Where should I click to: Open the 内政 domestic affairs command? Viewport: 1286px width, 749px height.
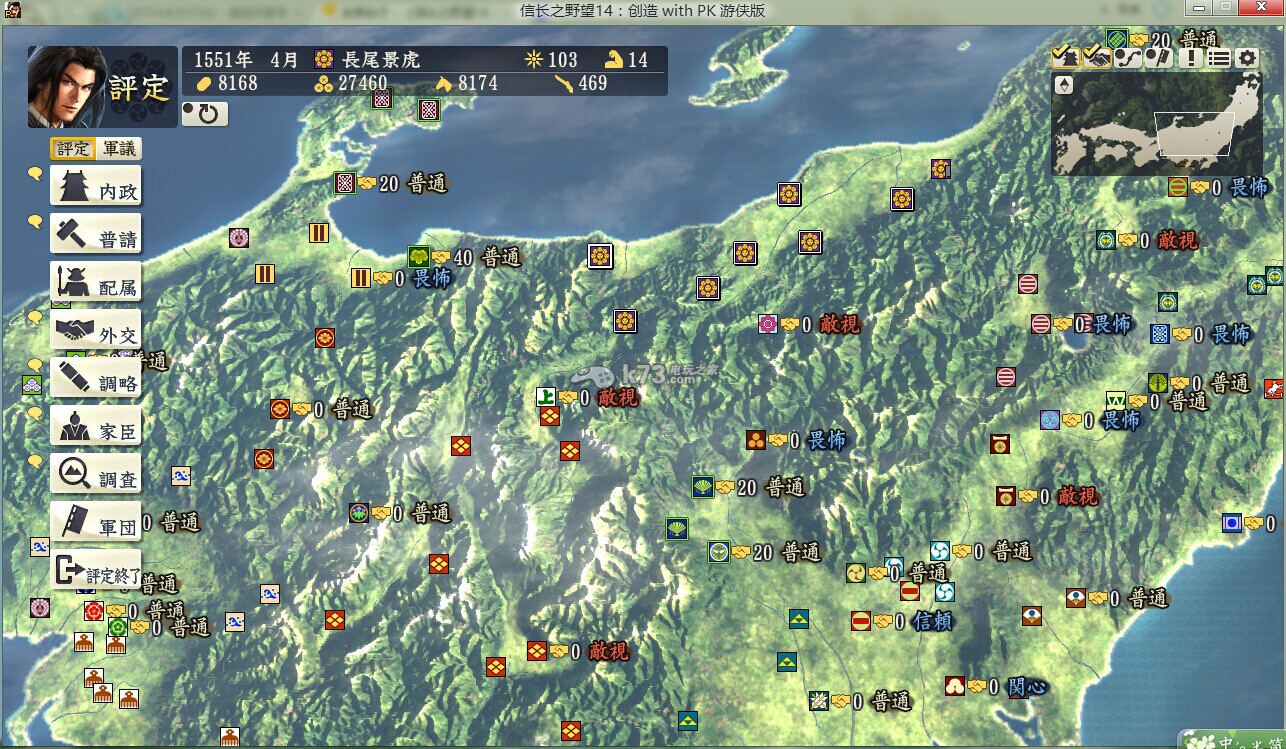(x=96, y=188)
